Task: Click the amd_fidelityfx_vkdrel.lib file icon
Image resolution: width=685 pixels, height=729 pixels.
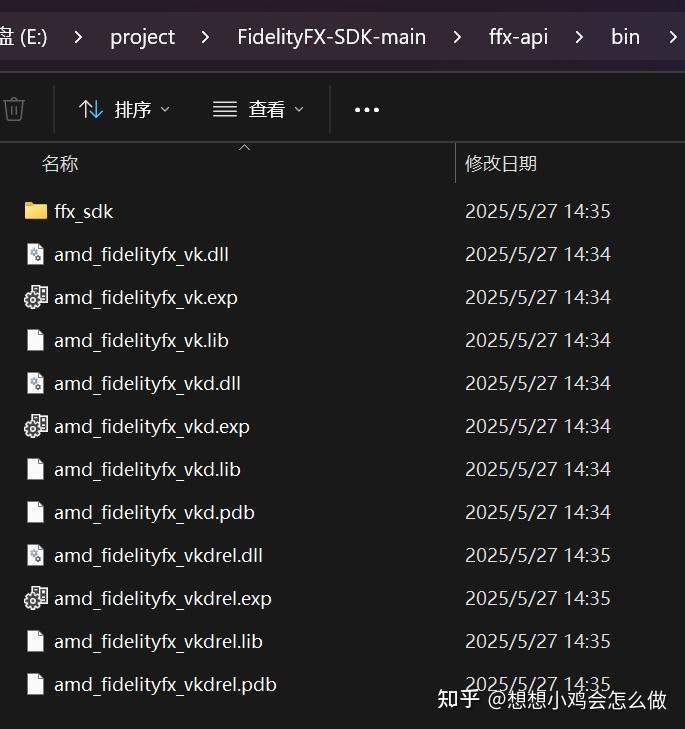Action: pyautogui.click(x=35, y=641)
